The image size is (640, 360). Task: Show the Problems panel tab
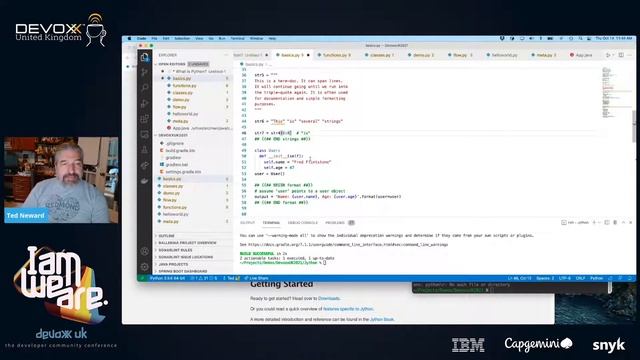pyautogui.click(x=340, y=222)
